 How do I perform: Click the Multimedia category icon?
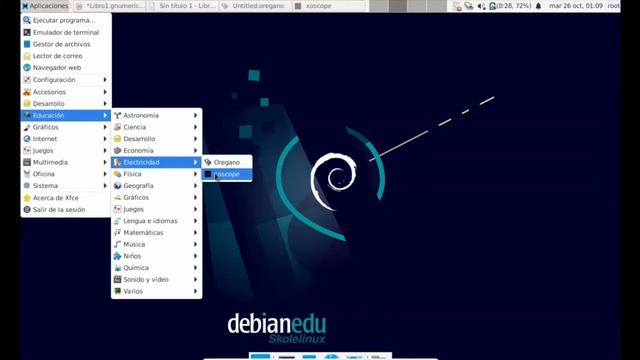27,162
